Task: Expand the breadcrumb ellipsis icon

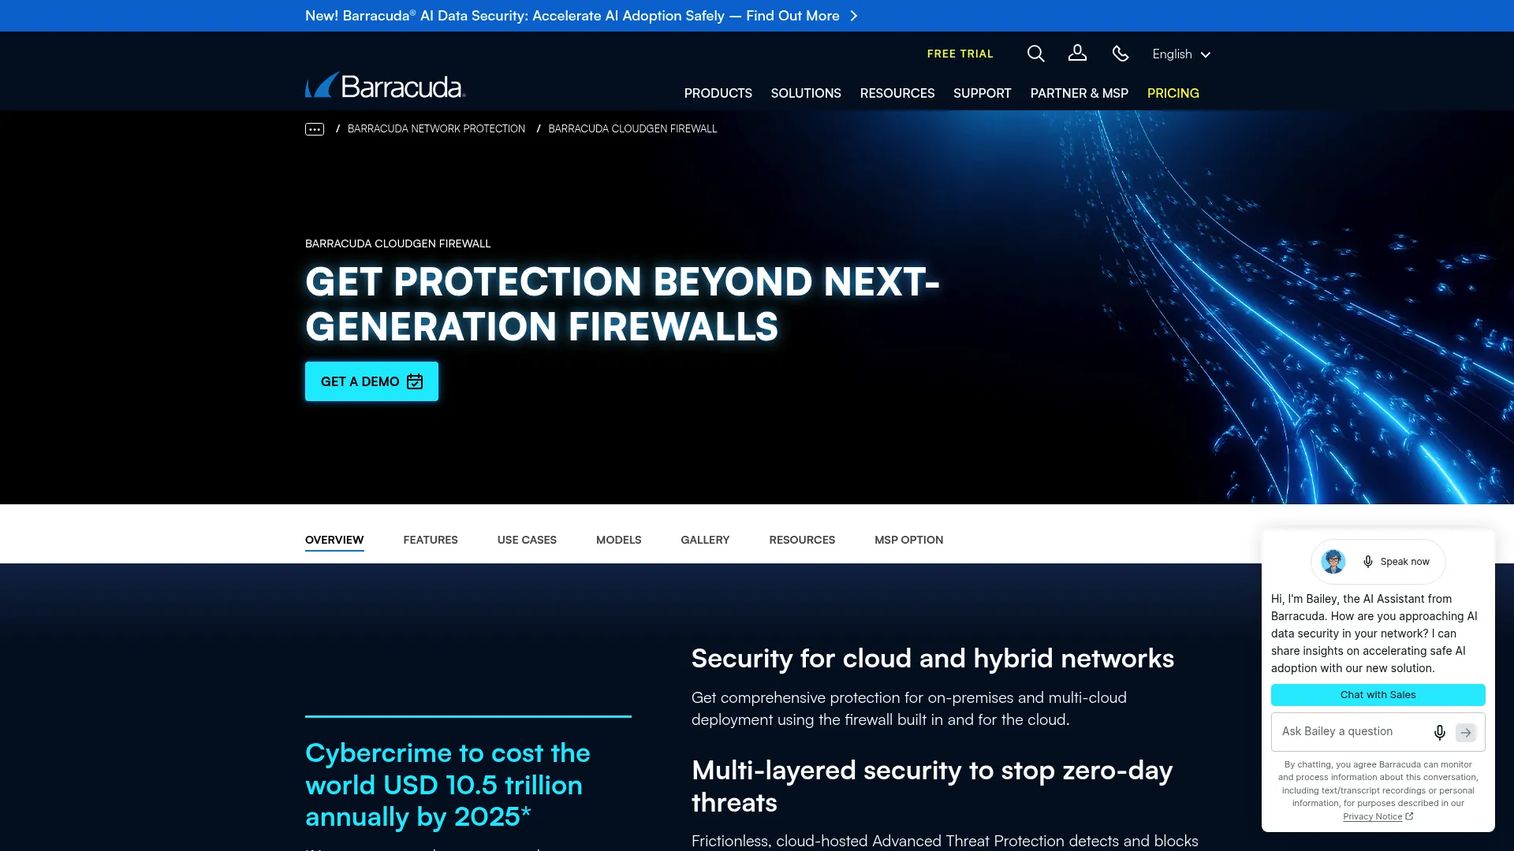Action: click(x=314, y=129)
